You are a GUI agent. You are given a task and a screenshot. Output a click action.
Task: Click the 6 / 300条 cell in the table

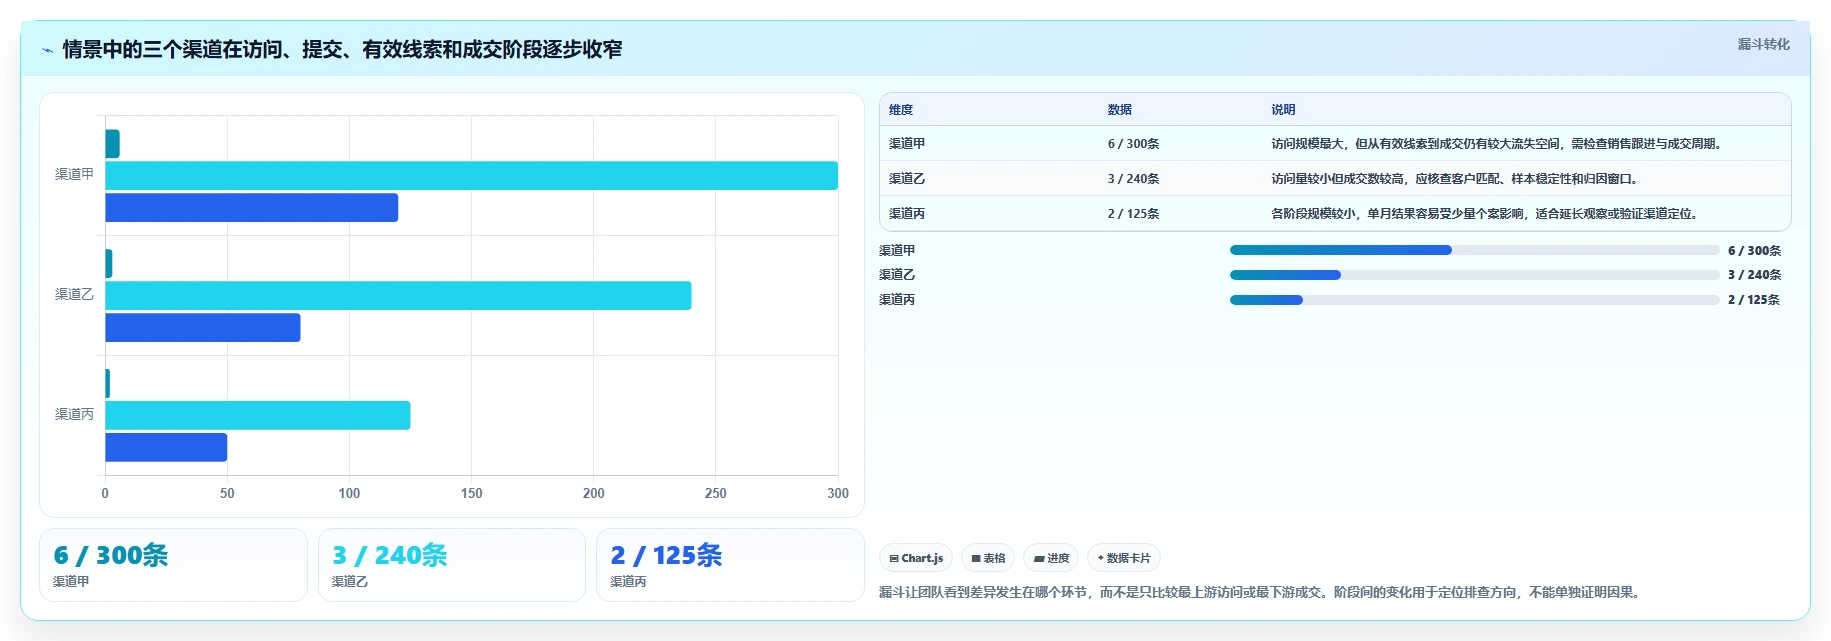click(x=1133, y=144)
